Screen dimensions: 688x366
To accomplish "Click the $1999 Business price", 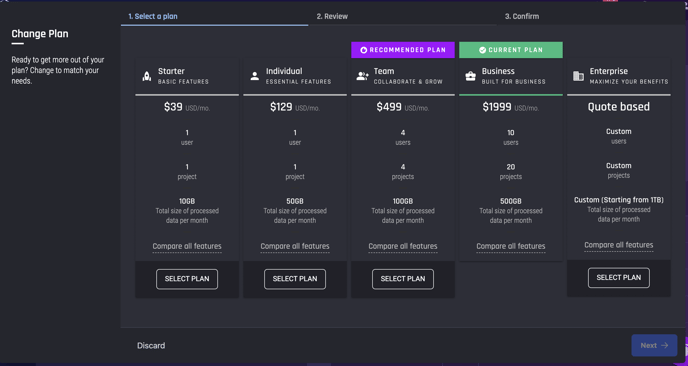I will pyautogui.click(x=497, y=107).
